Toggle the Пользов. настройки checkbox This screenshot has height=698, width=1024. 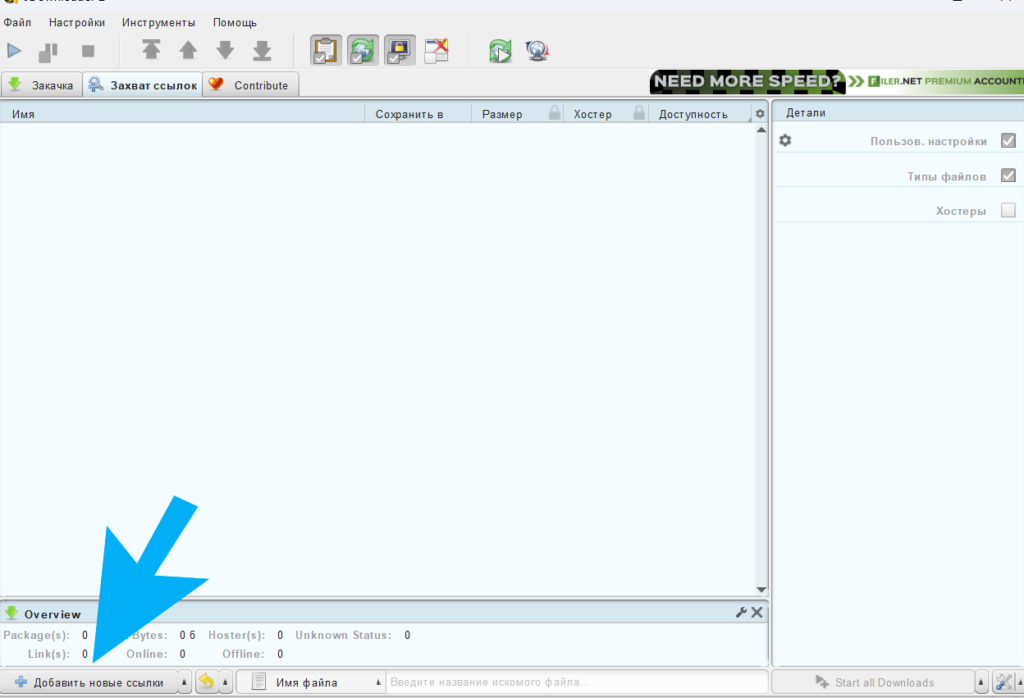point(1008,140)
